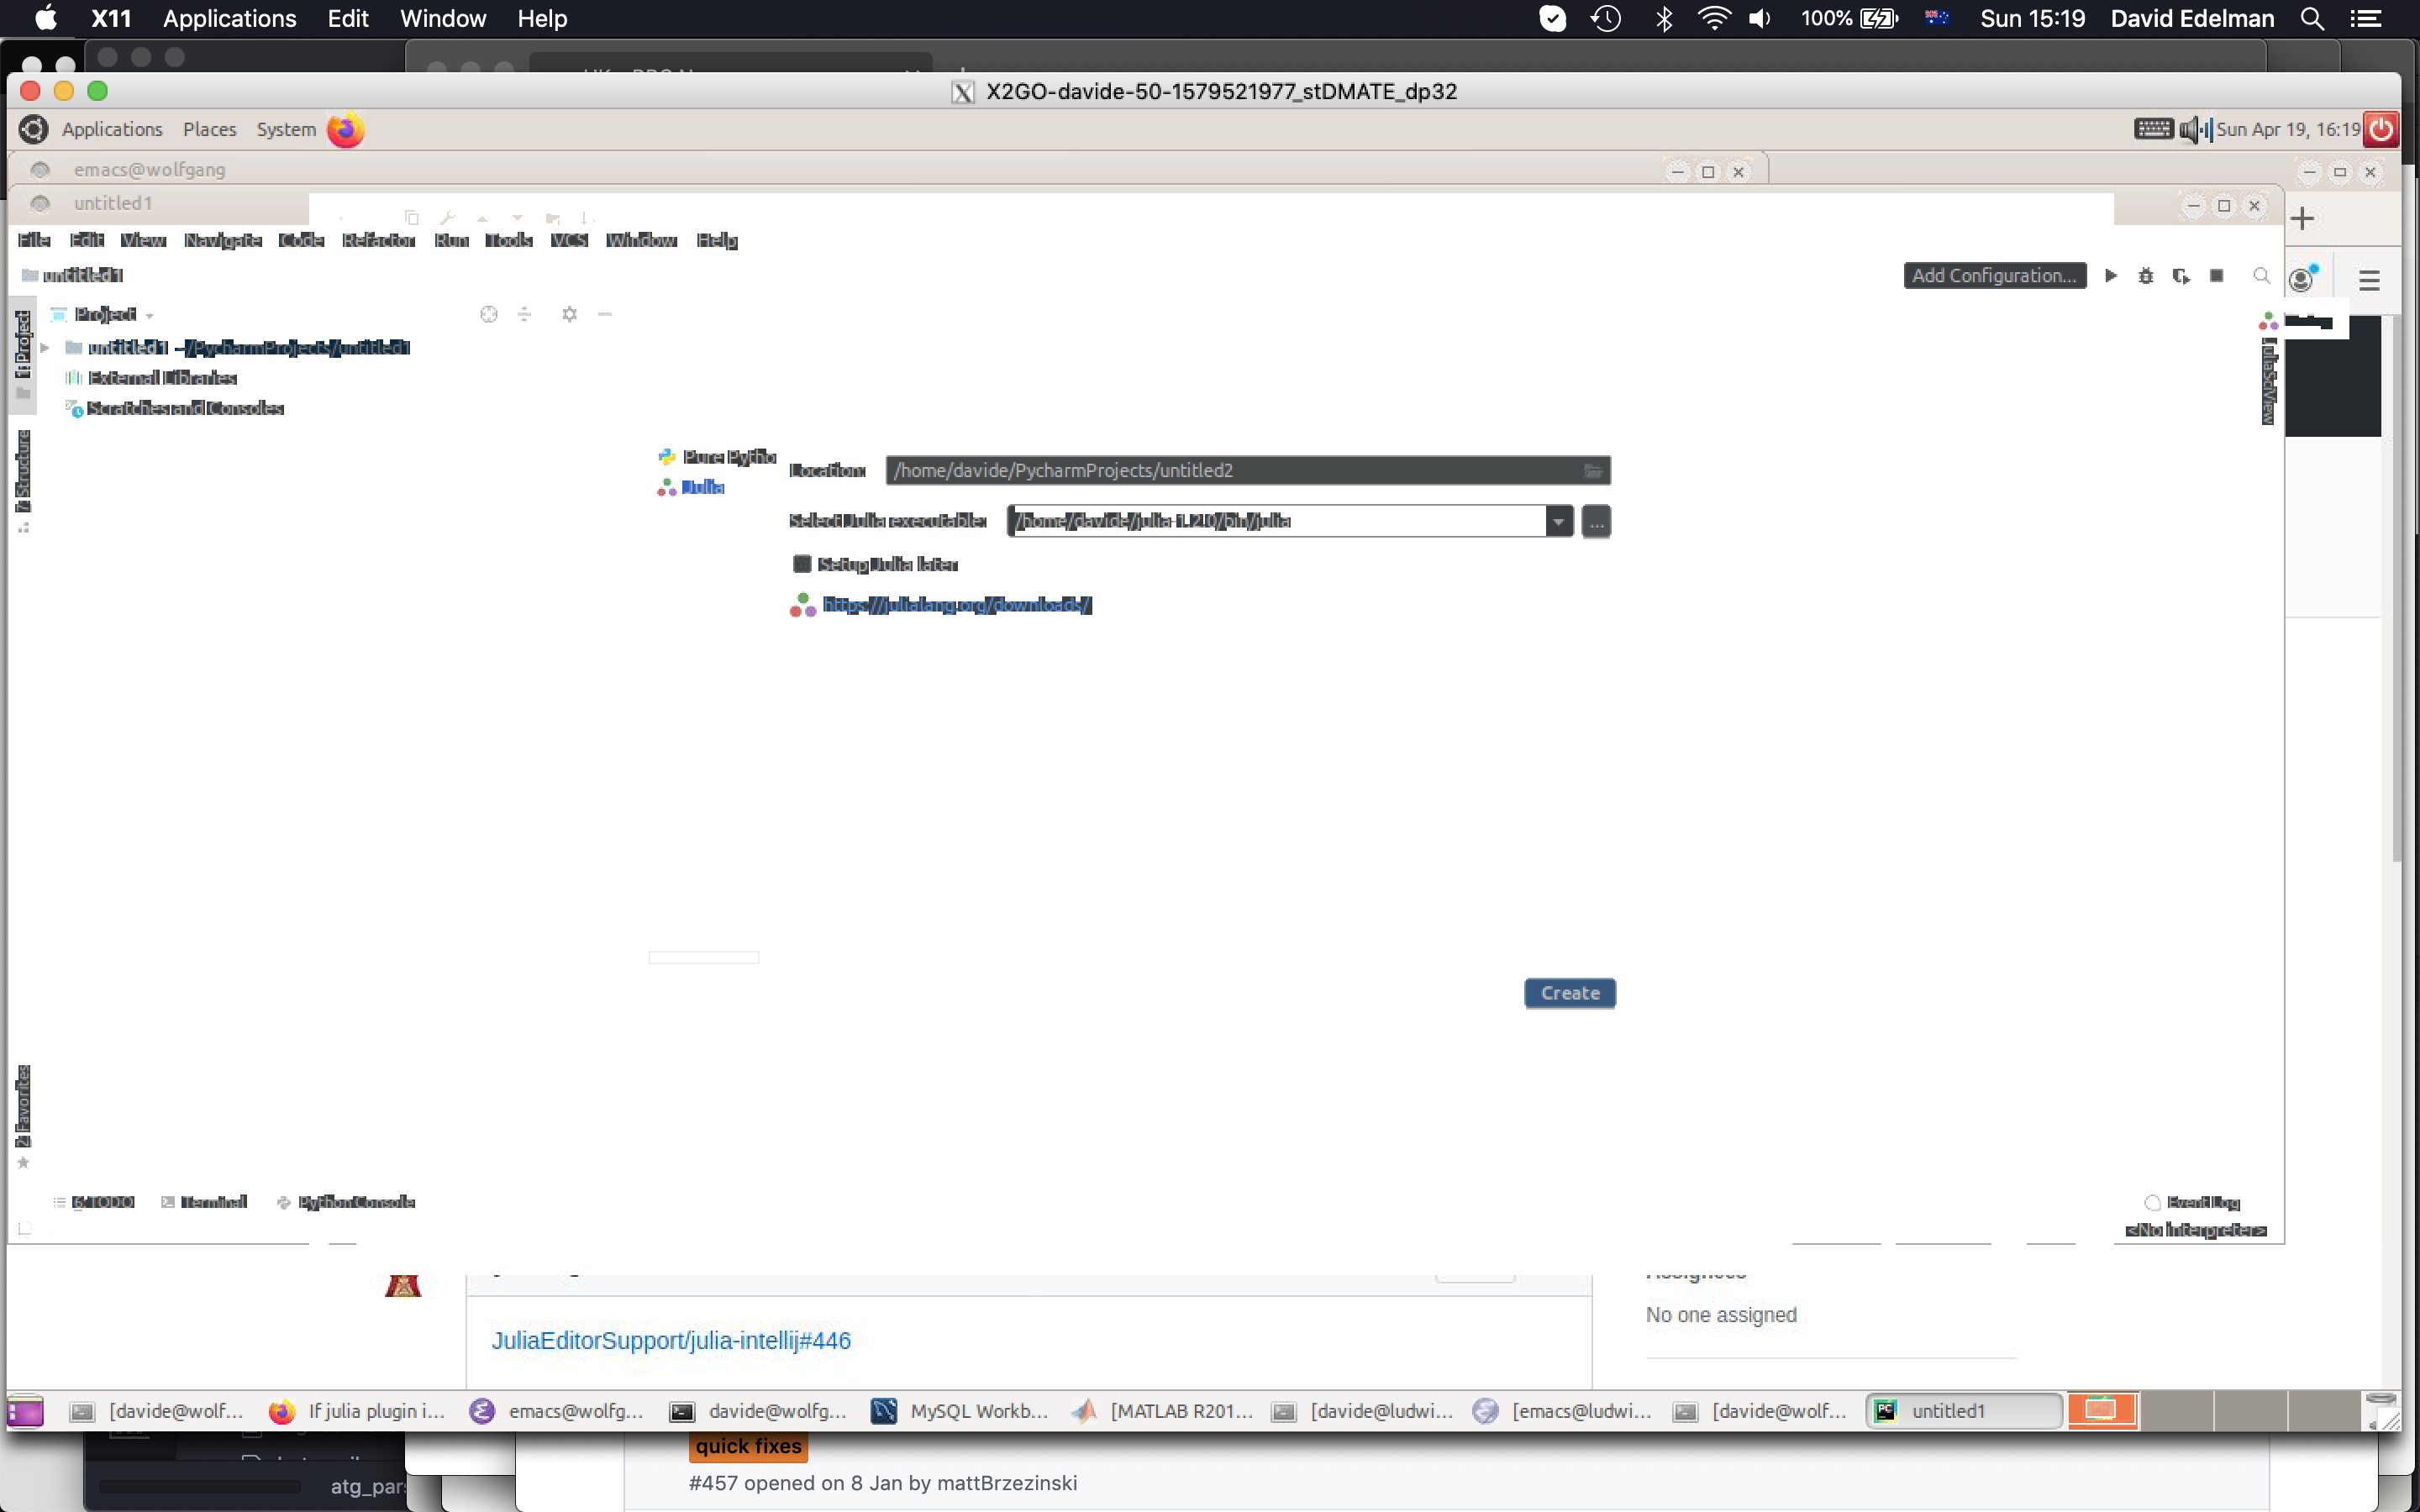Run the current configuration with the play icon

(2110, 276)
